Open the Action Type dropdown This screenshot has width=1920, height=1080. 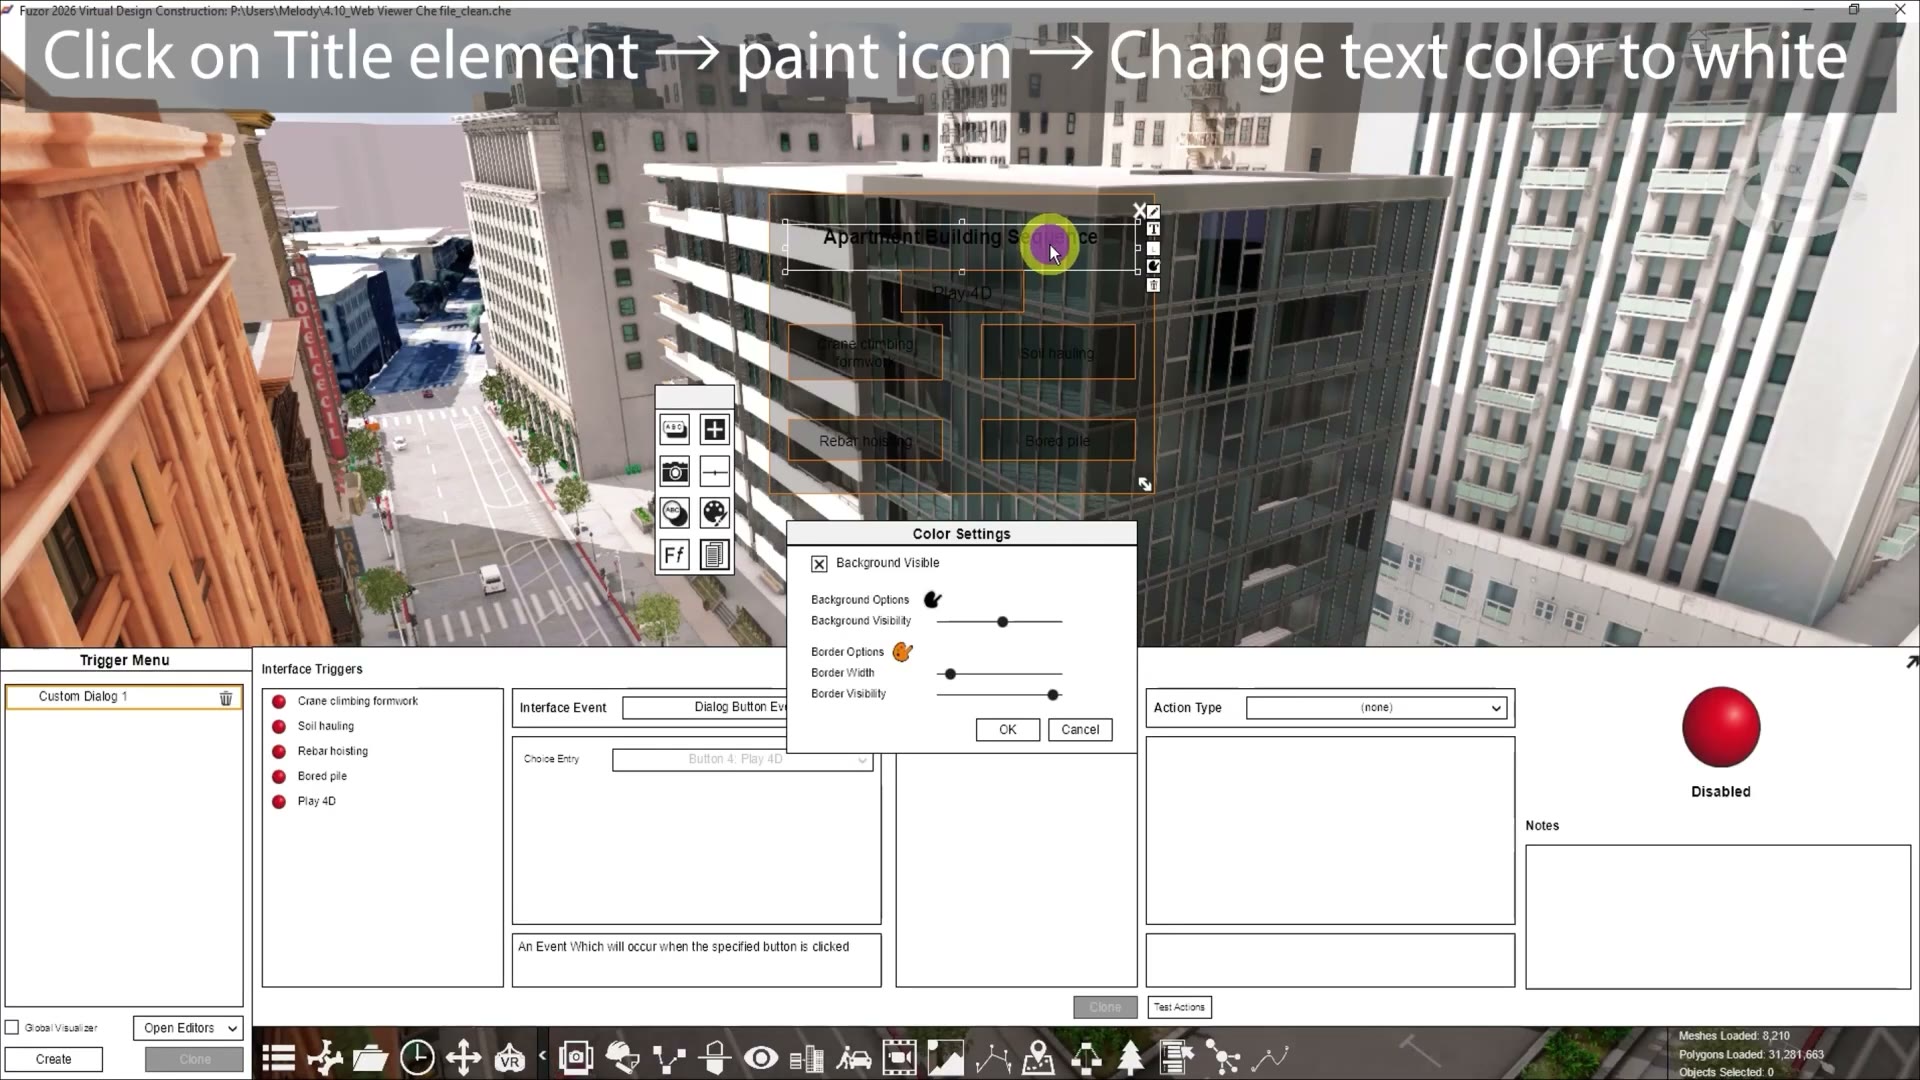click(x=1376, y=708)
